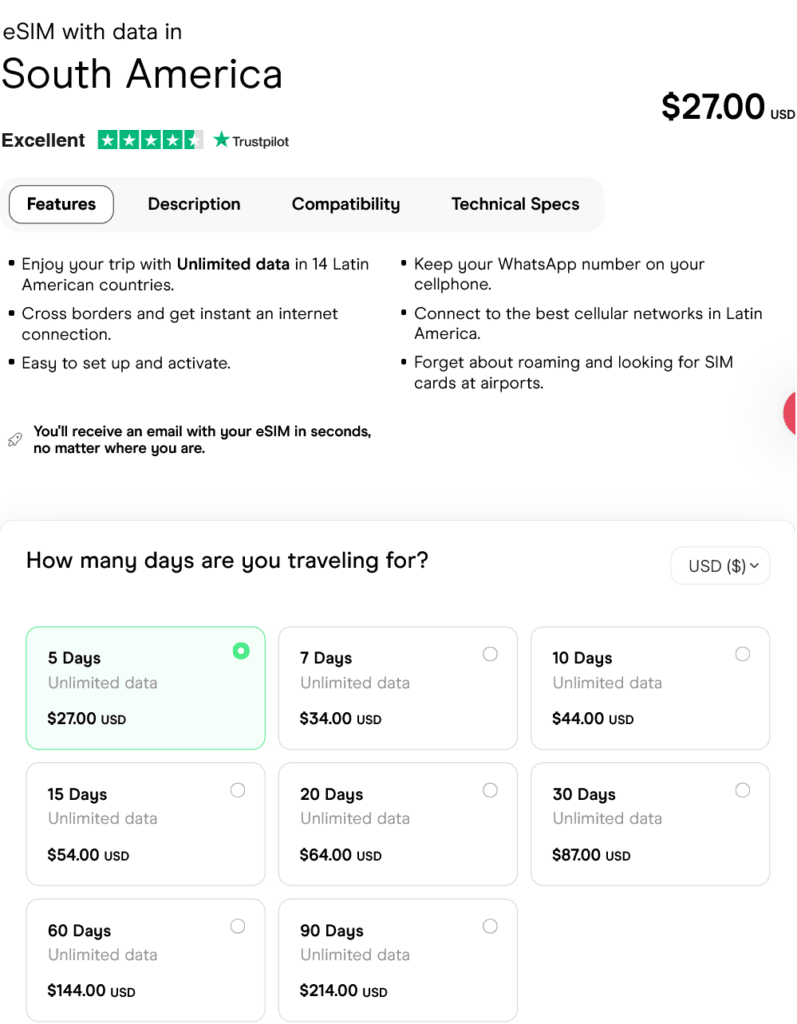The image size is (797, 1024).
Task: Click the red floating bubble at right edge
Action: 790,413
